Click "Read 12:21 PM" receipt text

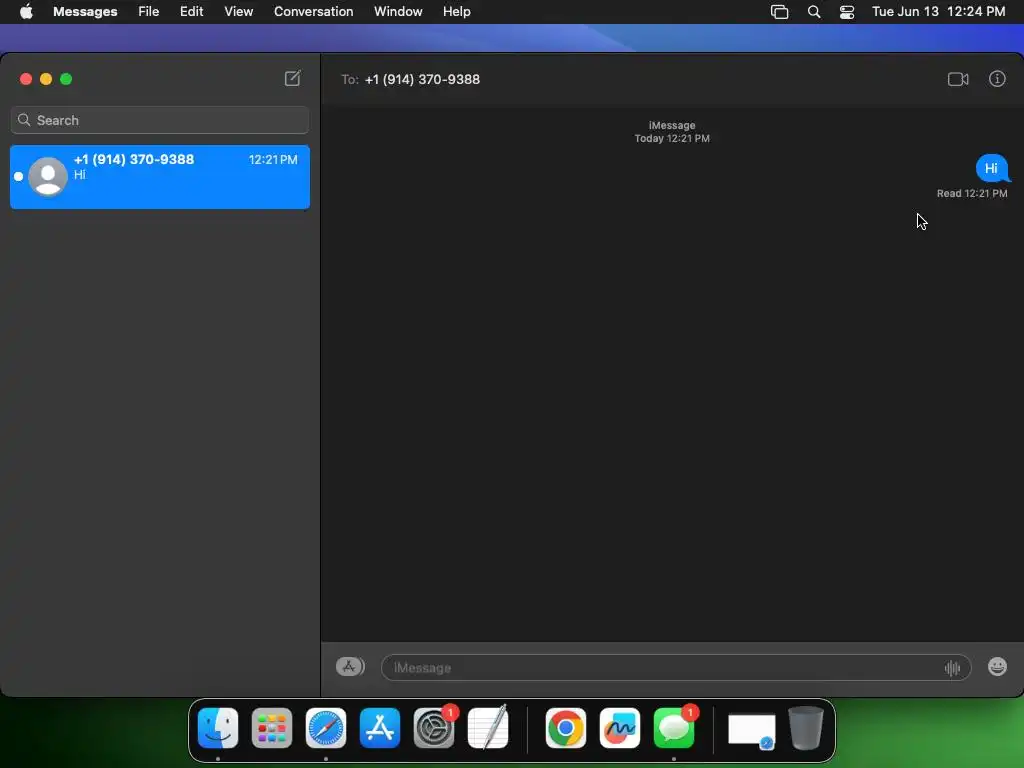[972, 193]
